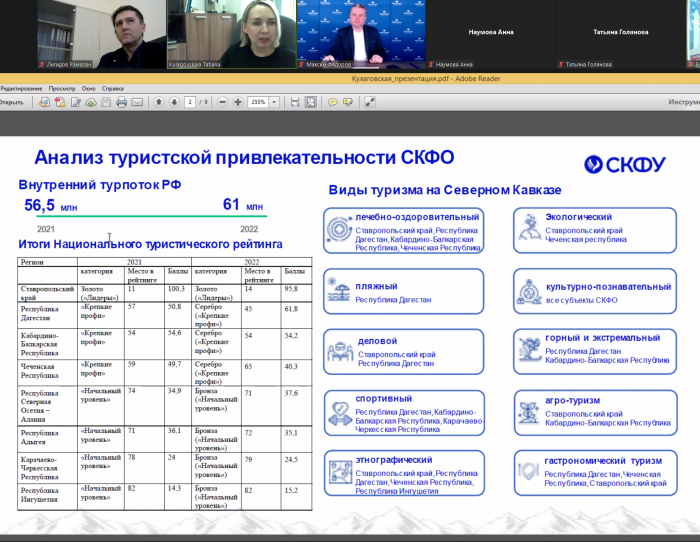Open the Редактирование menu
700x542 pixels.
point(21,88)
